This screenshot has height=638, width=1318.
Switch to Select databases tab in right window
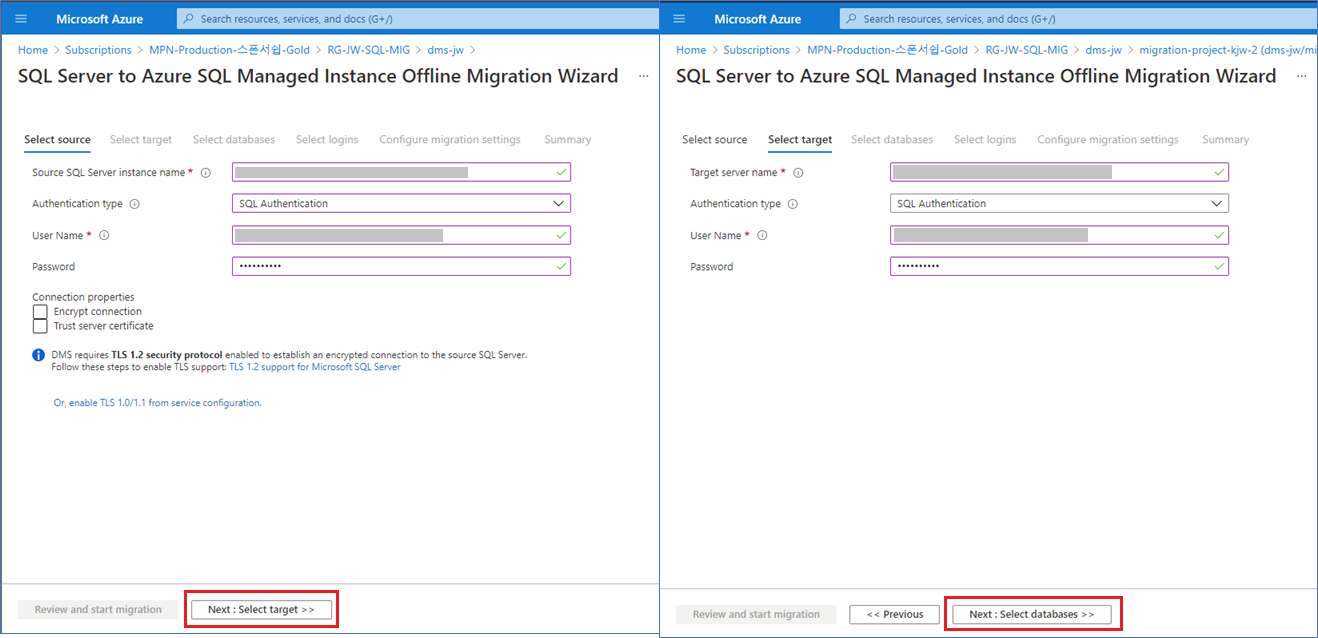892,140
